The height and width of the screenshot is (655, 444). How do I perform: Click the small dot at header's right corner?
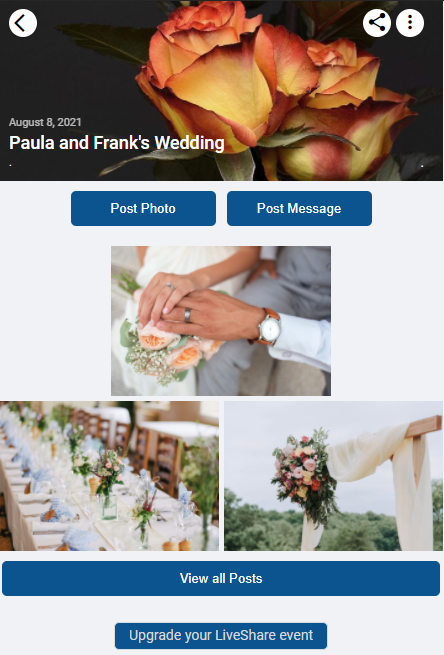tap(422, 166)
